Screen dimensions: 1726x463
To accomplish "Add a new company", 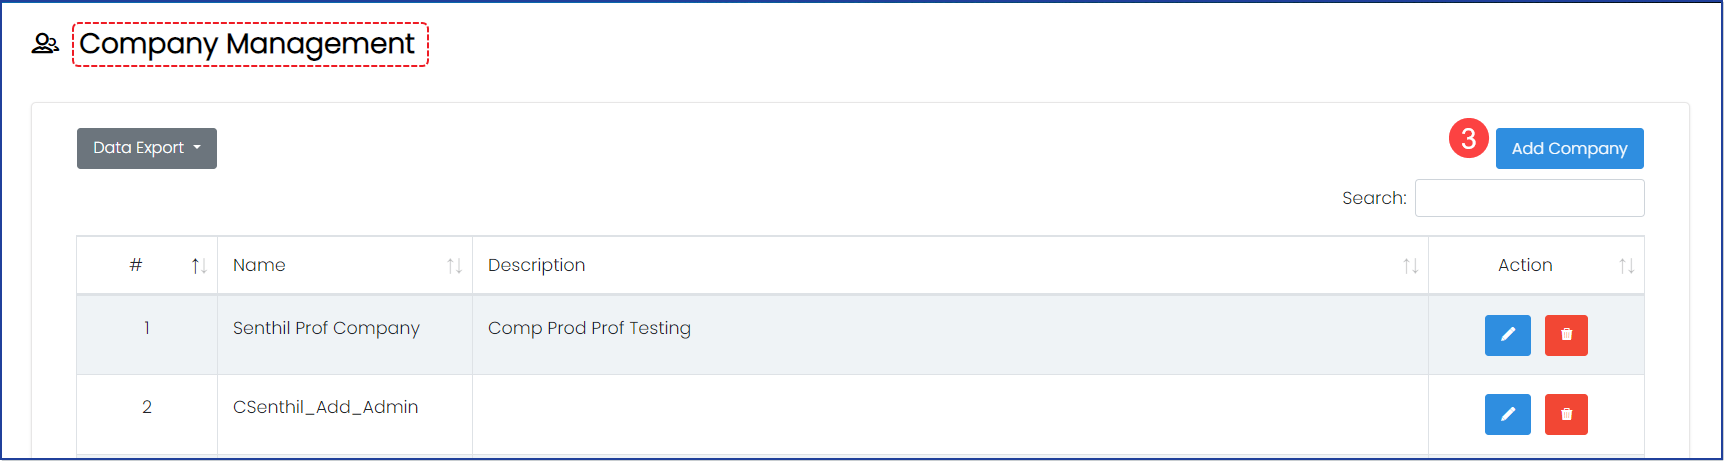I will point(1569,148).
